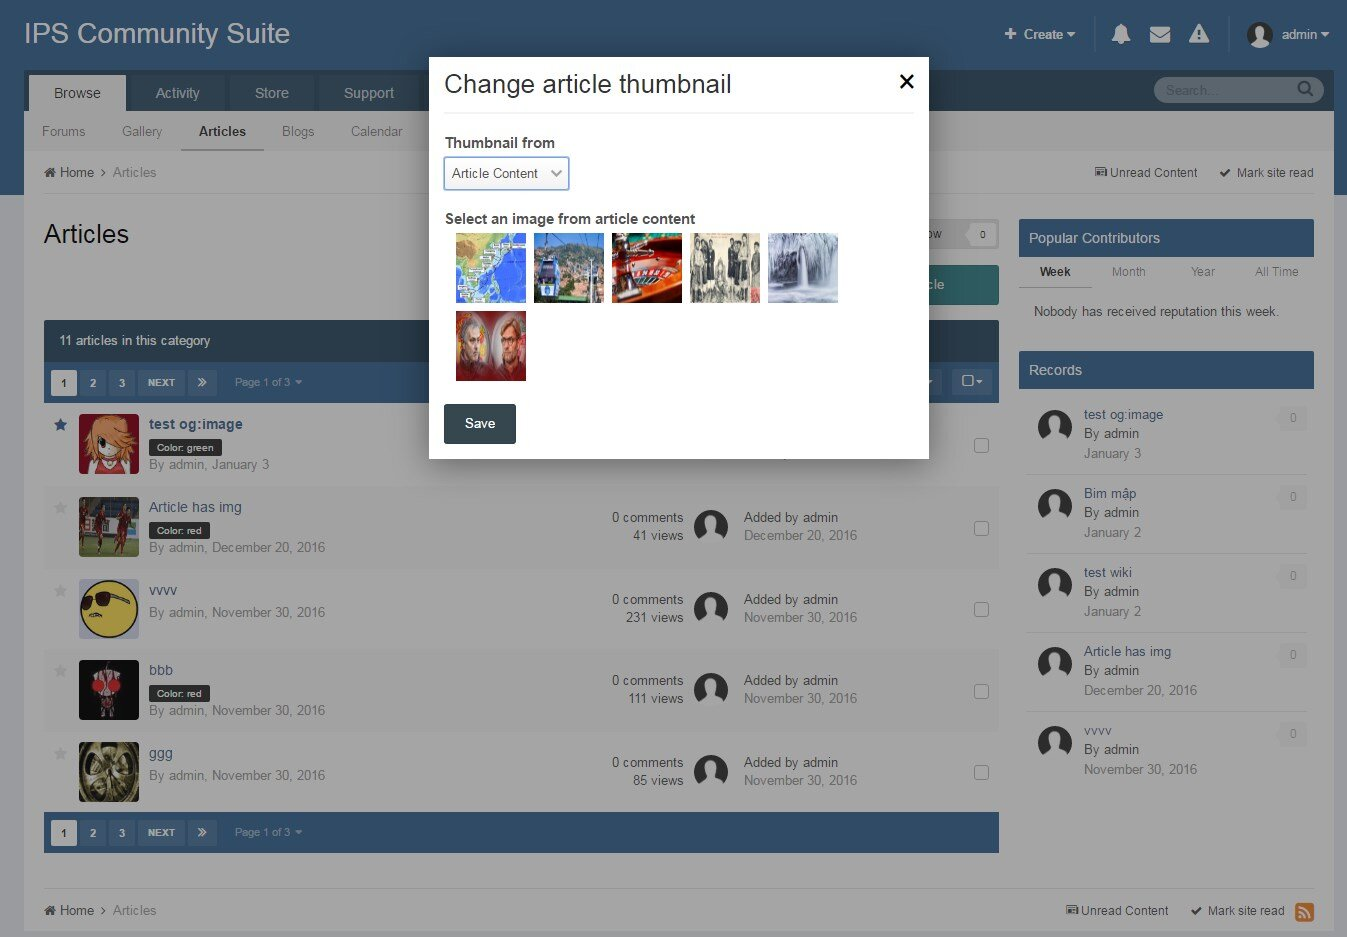Switch to the Activity tab
This screenshot has width=1347, height=937.
(x=177, y=93)
